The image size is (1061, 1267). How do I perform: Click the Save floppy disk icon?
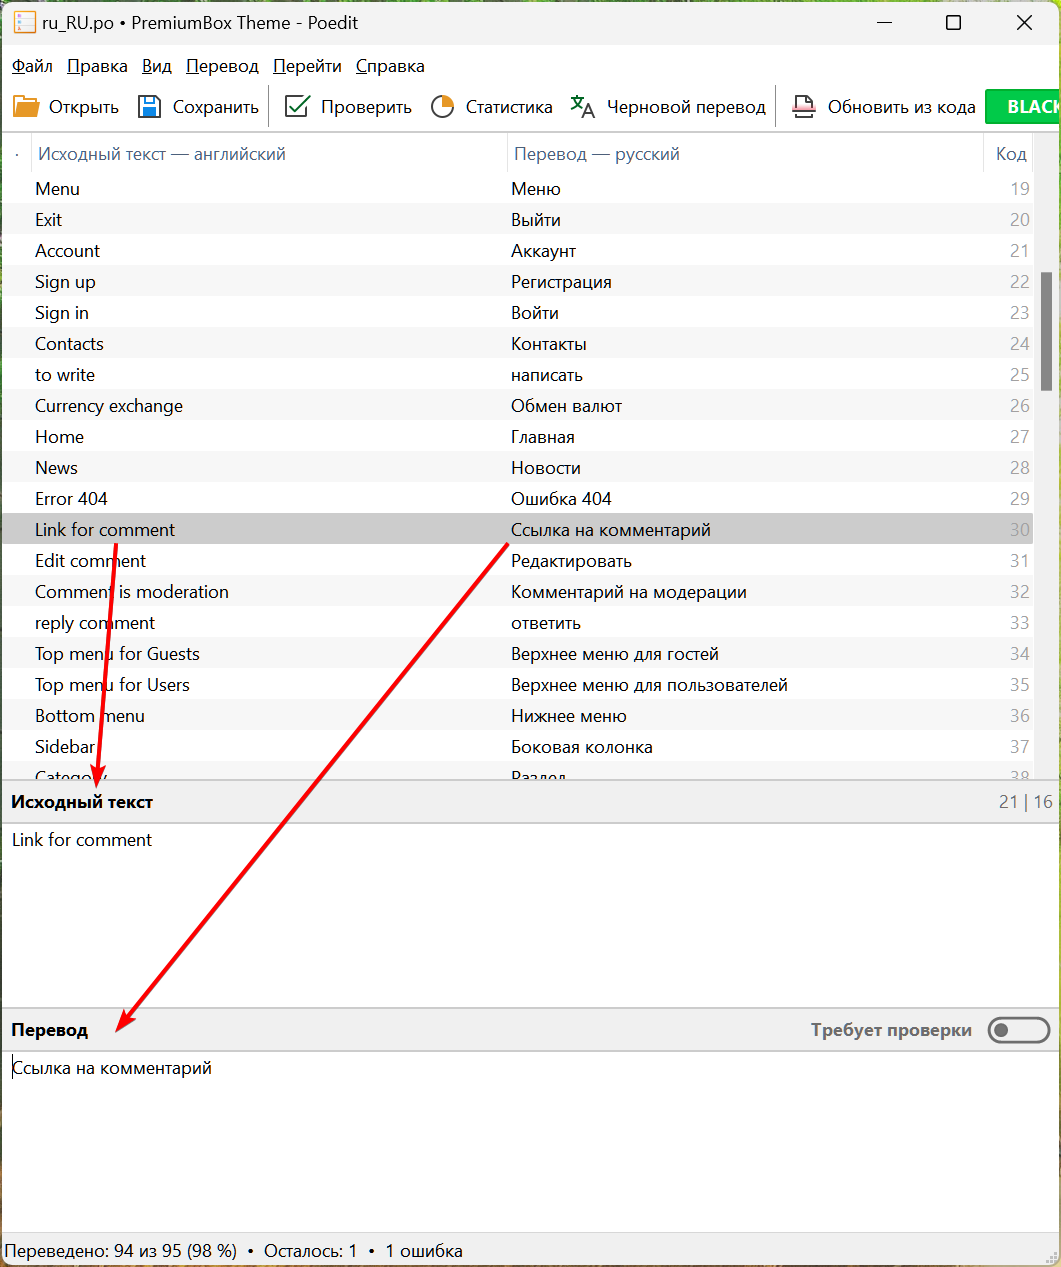coord(150,107)
